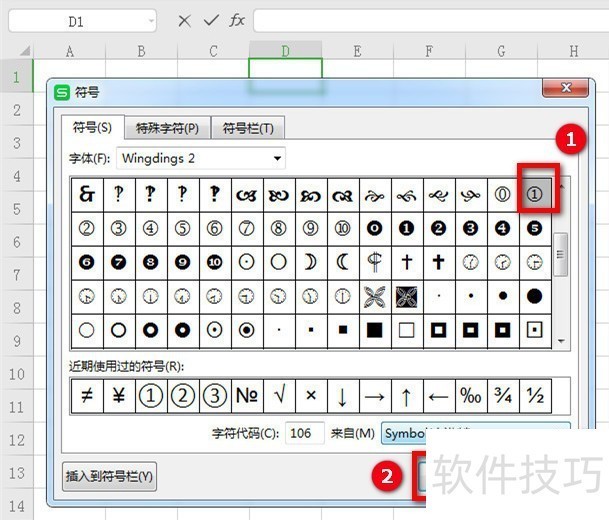The width and height of the screenshot is (609, 520).
Task: Select the ampersand symbol in symbol grid
Action: point(87,195)
